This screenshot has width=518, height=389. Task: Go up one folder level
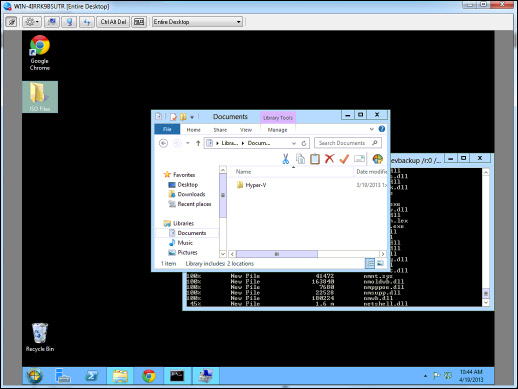[198, 143]
